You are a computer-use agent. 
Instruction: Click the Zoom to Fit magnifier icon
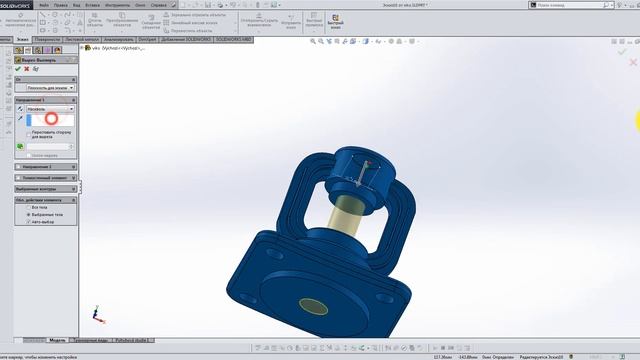313,42
